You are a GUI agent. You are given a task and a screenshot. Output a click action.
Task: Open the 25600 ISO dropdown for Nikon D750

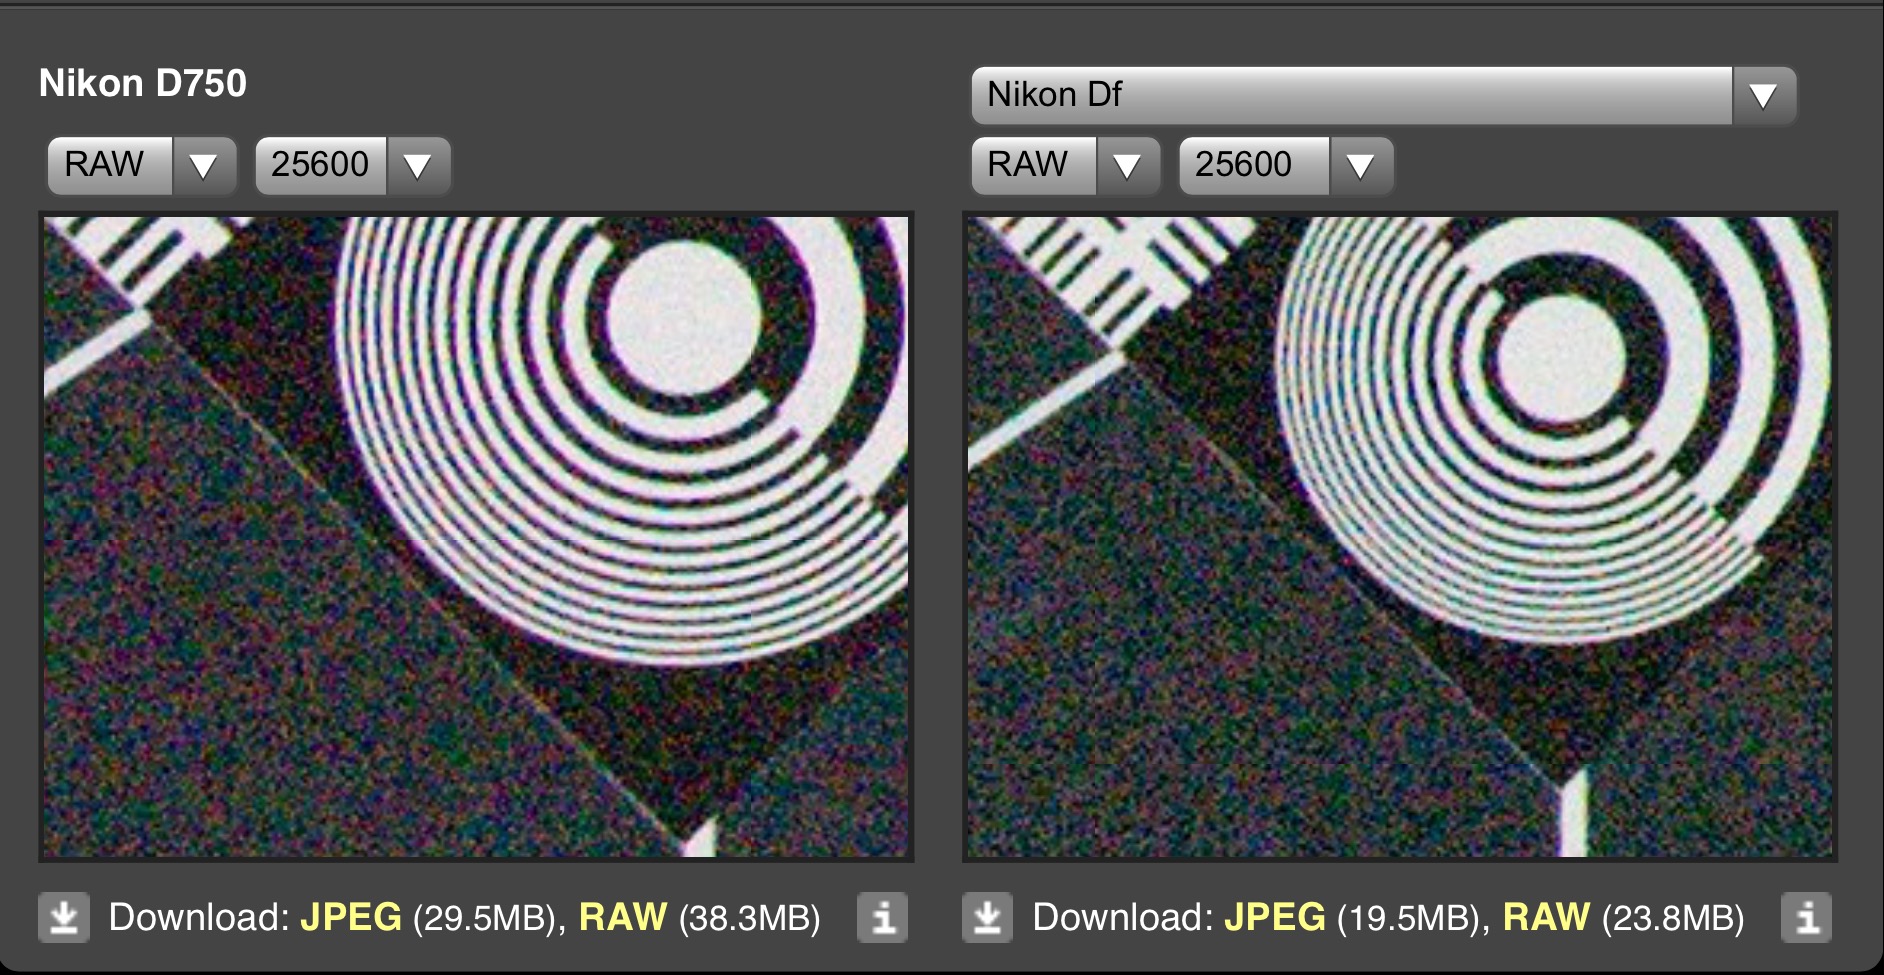click(352, 165)
